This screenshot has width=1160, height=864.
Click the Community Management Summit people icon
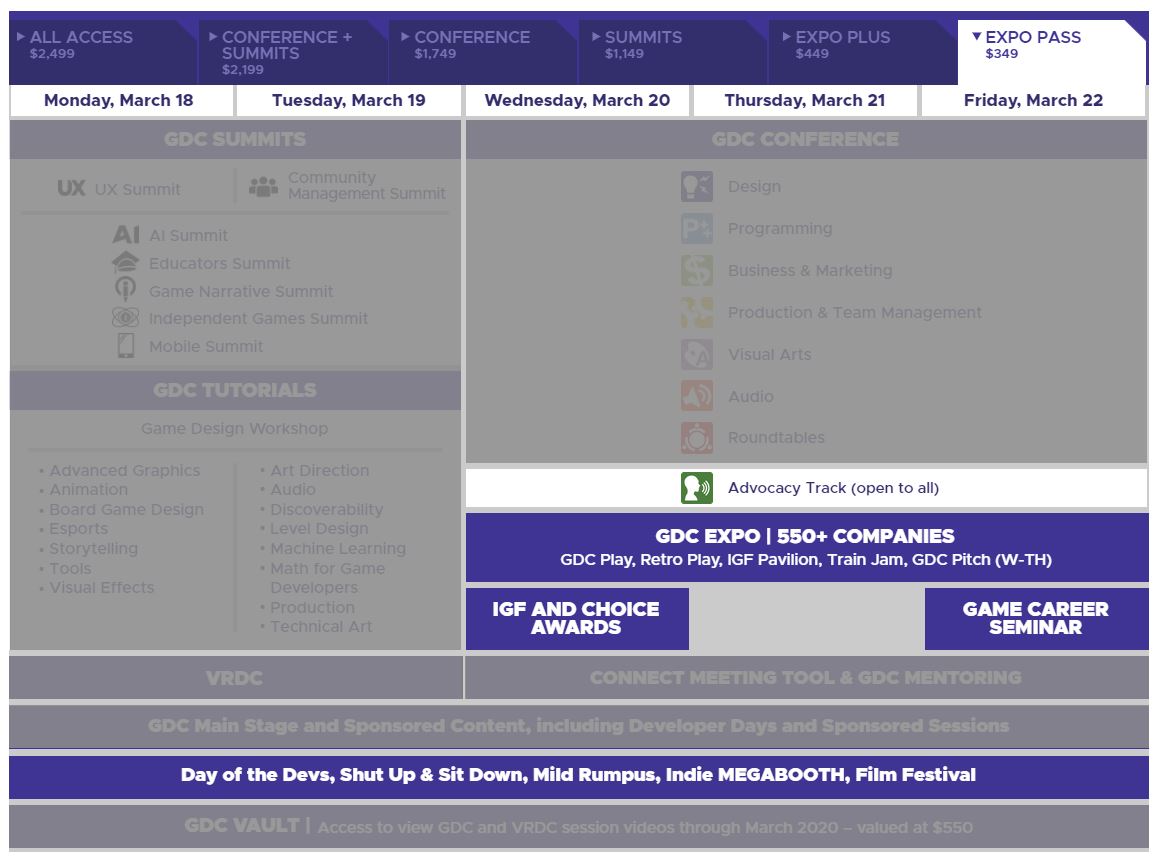(x=263, y=186)
